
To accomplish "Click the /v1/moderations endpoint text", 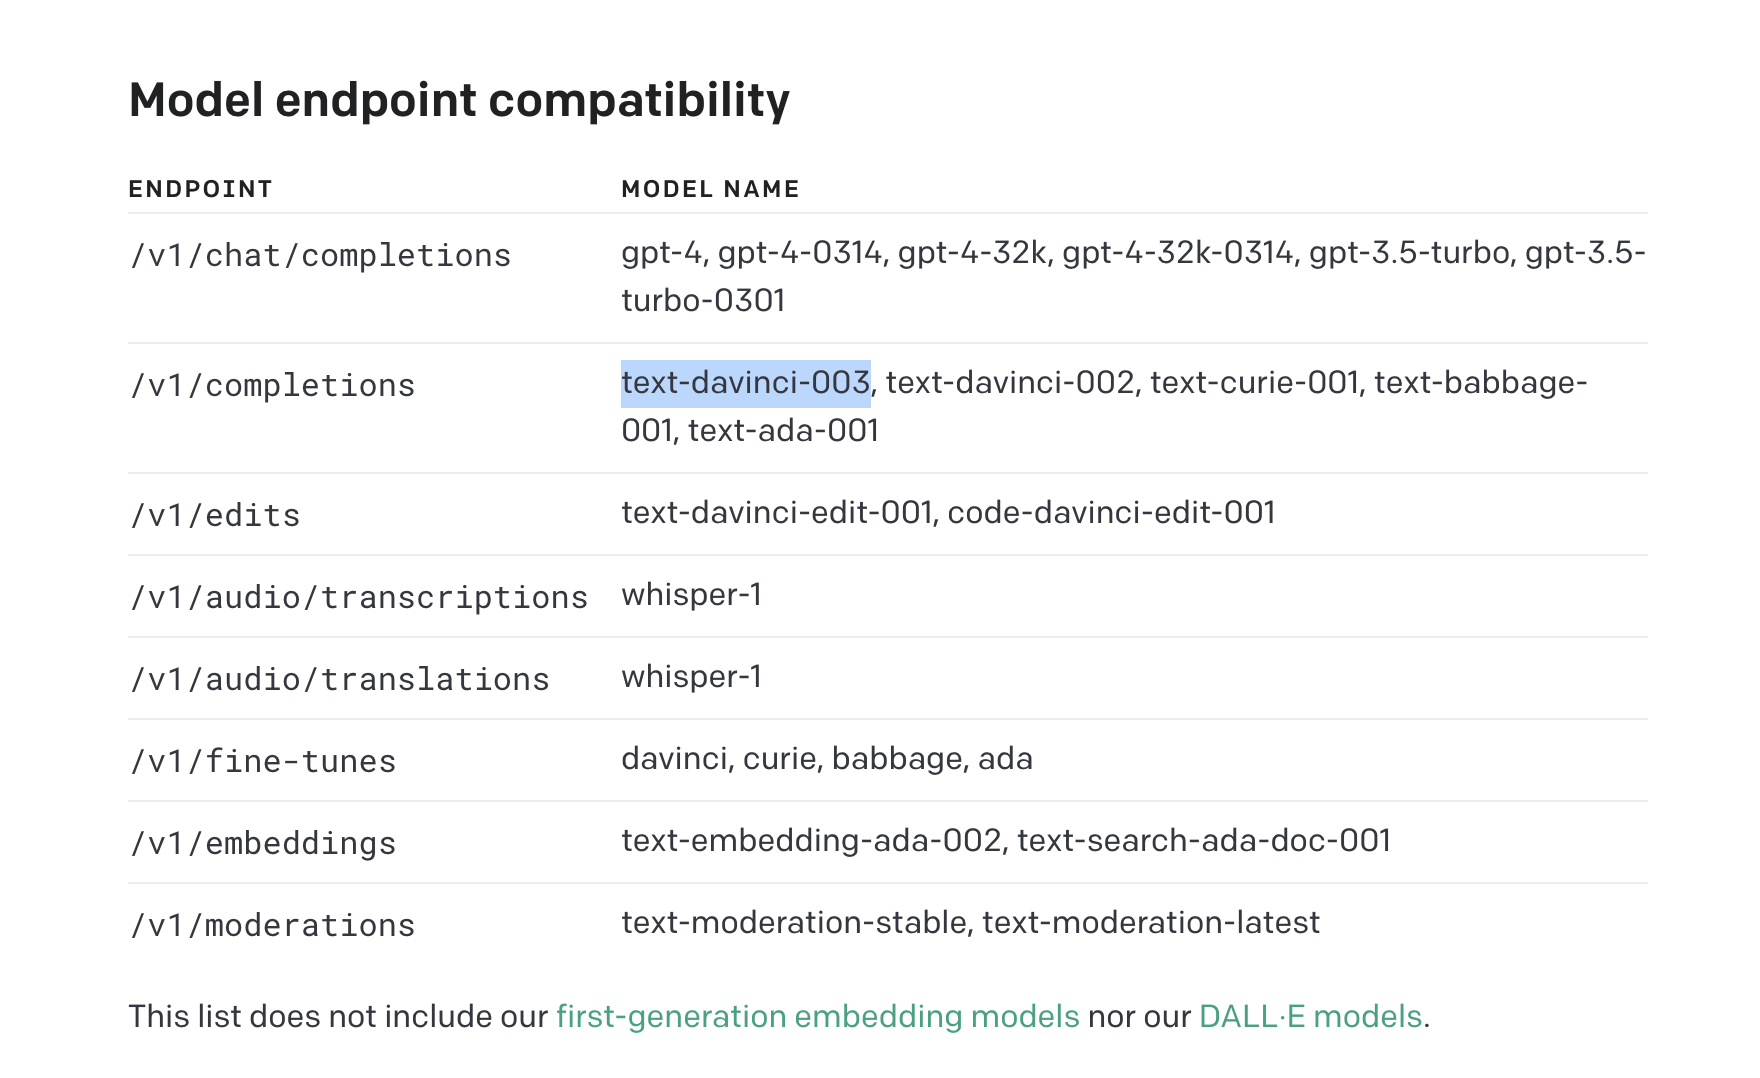I will (272, 926).
